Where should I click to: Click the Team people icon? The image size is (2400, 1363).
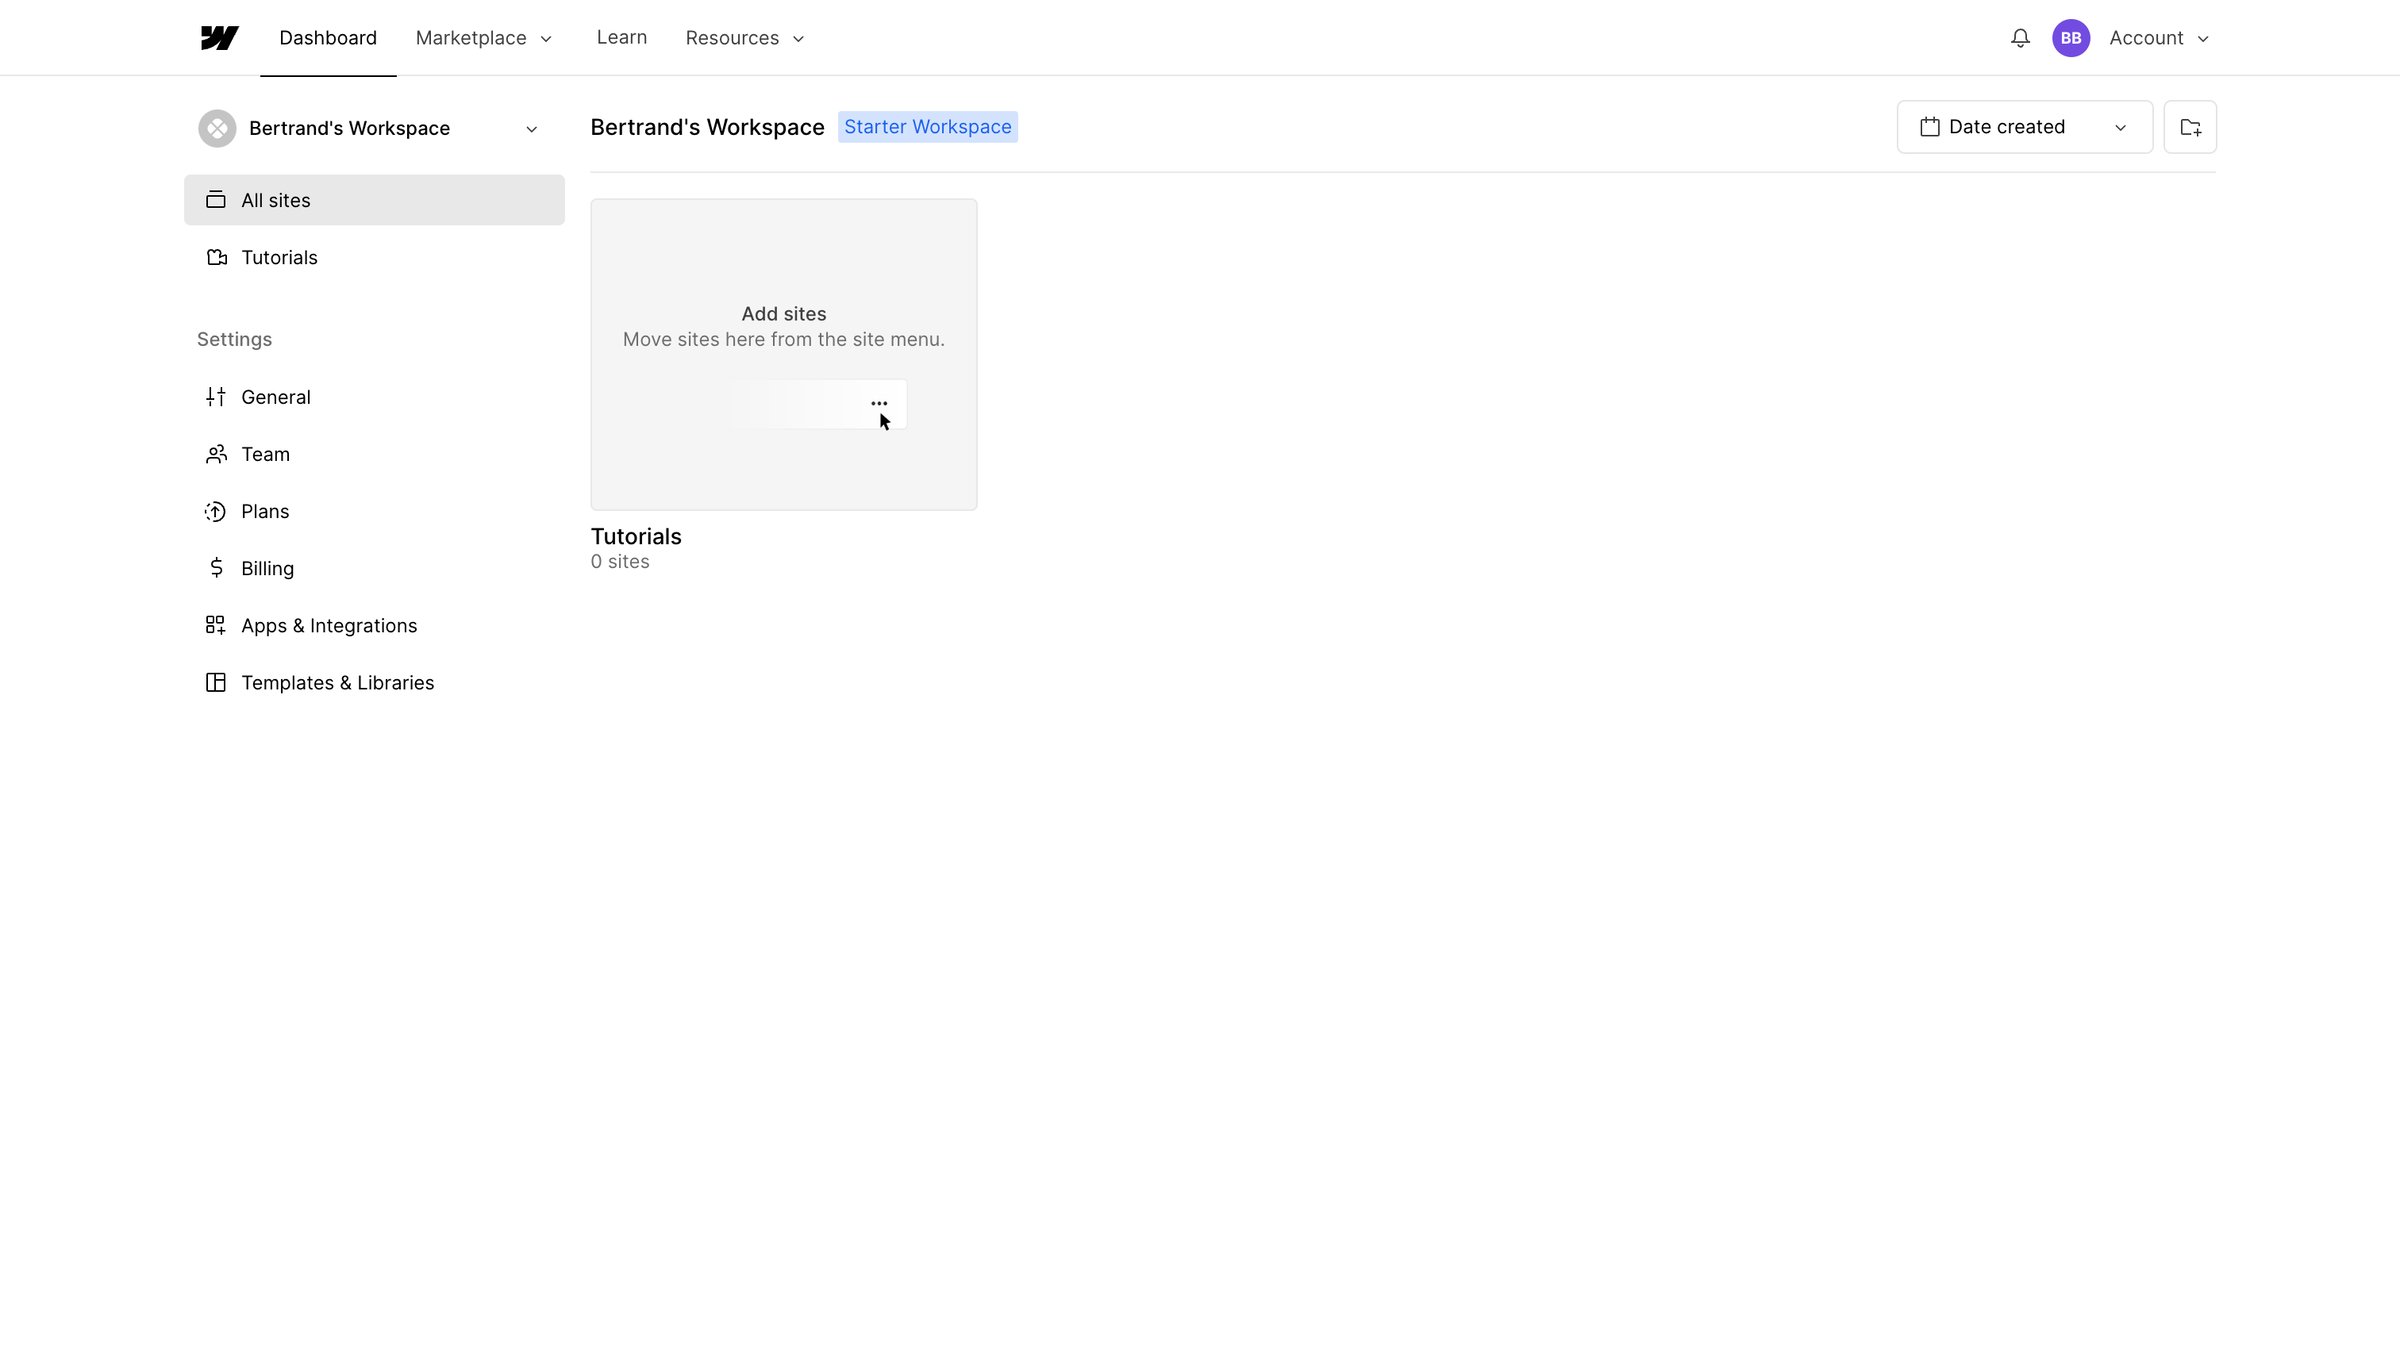(216, 454)
